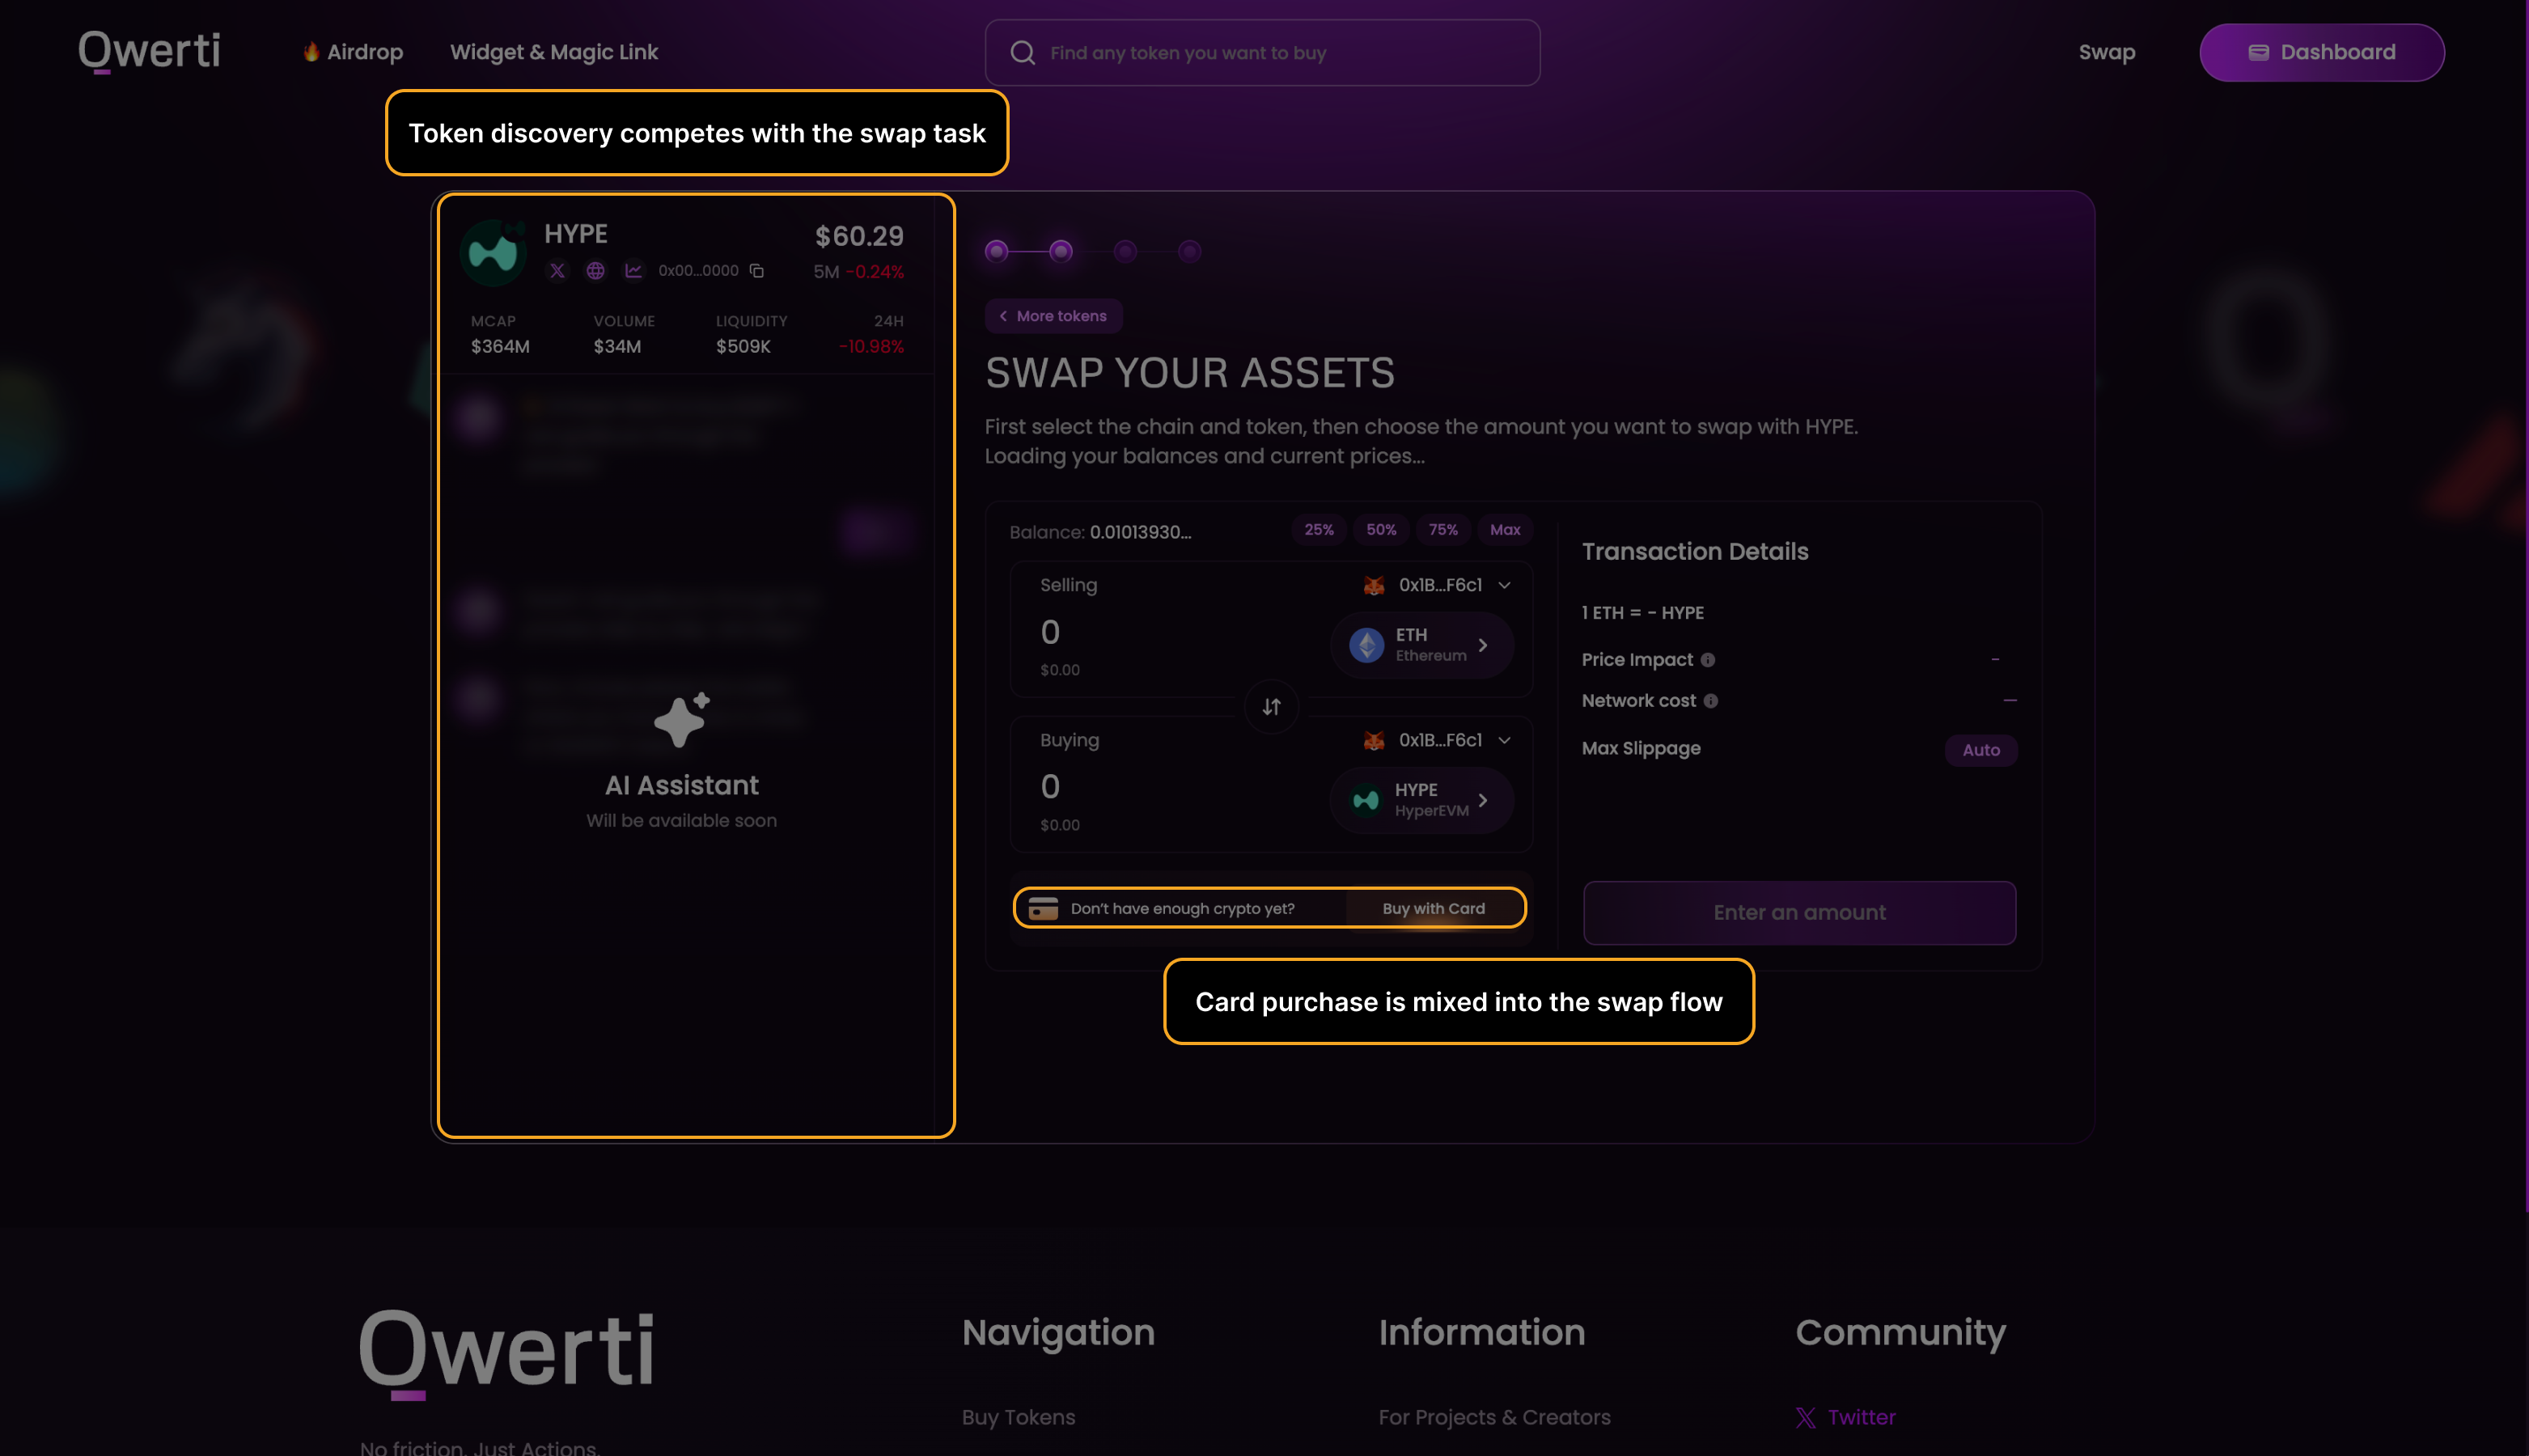The height and width of the screenshot is (1456, 2529).
Task: Click the footer X Twitter icon
Action: tap(1805, 1418)
